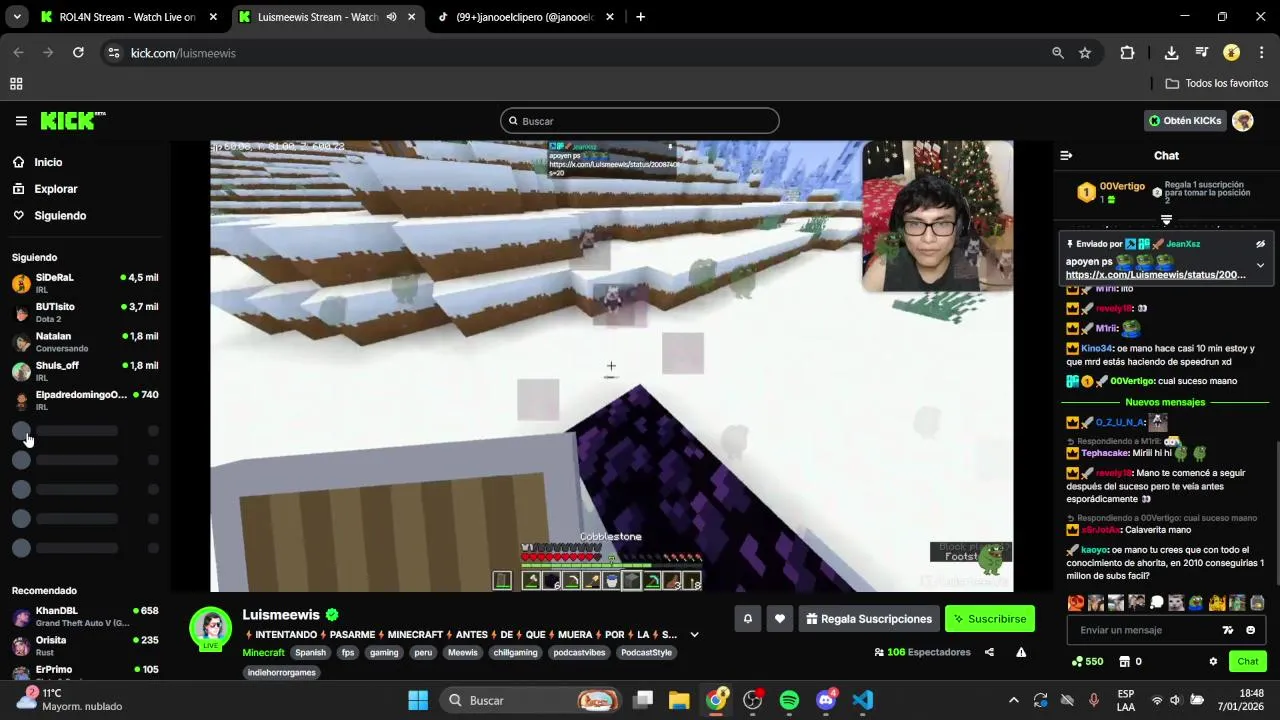Switch to ROL4N Stream browser tab

(x=127, y=17)
